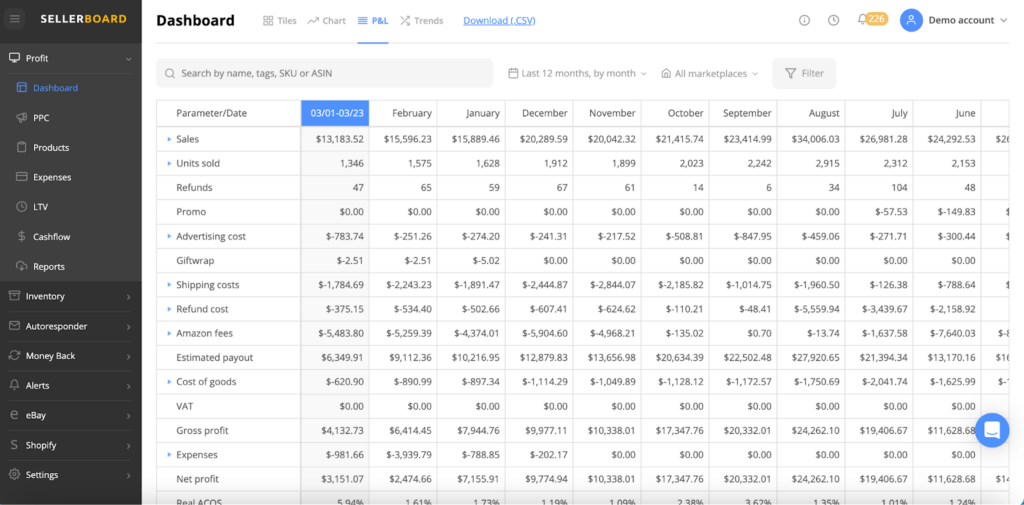The image size is (1024, 505).
Task: Click the Settings gear icon
Action: tap(14, 474)
